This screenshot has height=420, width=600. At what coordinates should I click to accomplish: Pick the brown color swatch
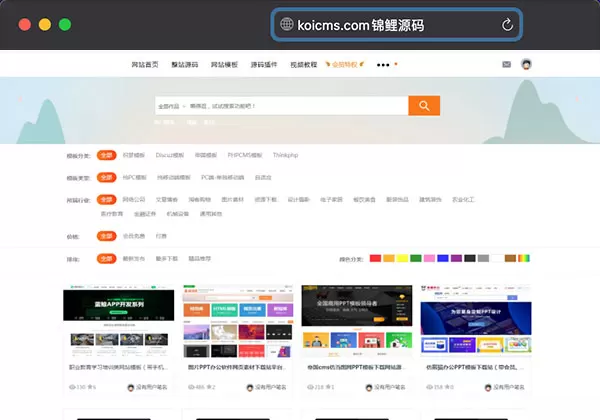[510, 259]
